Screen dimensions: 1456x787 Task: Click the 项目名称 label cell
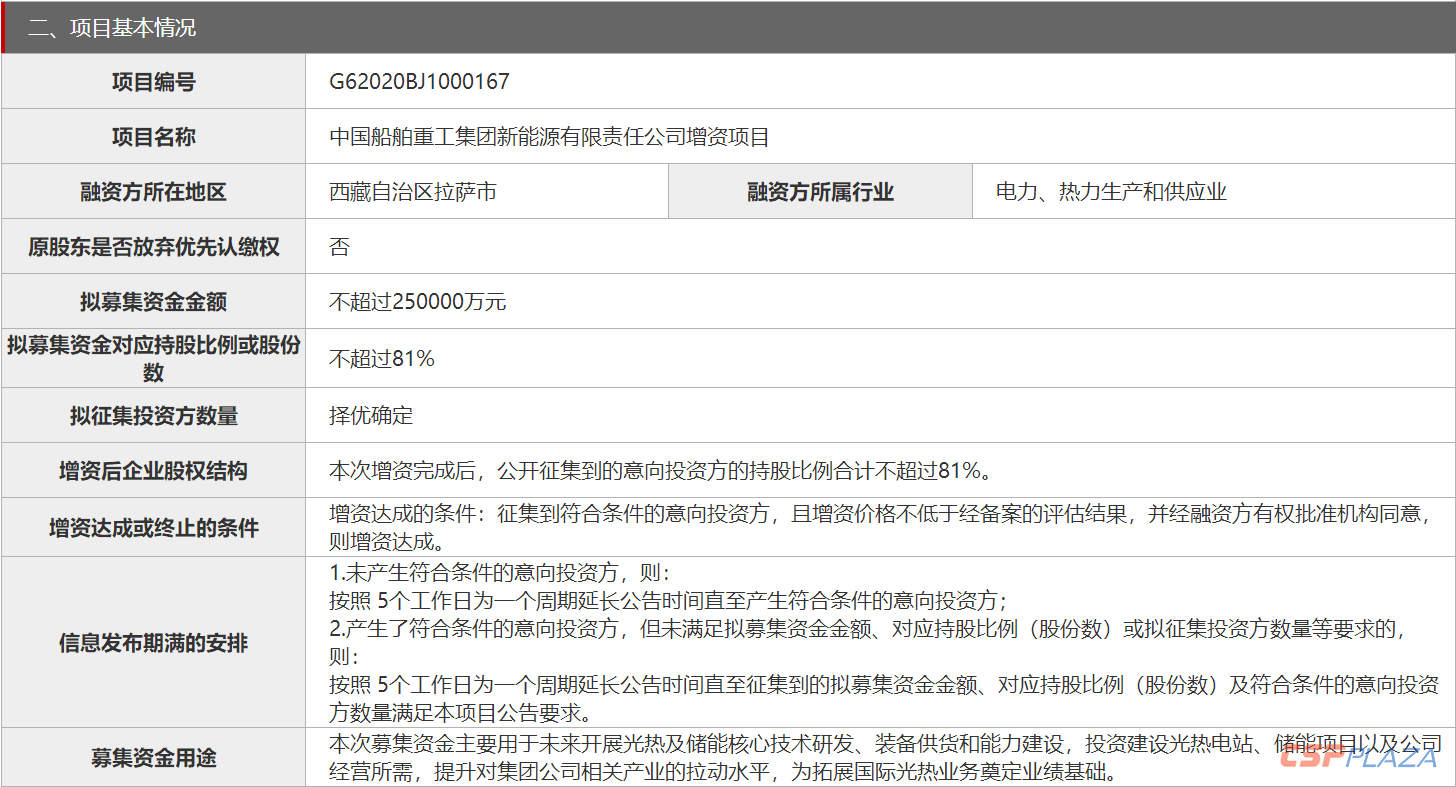tap(153, 137)
